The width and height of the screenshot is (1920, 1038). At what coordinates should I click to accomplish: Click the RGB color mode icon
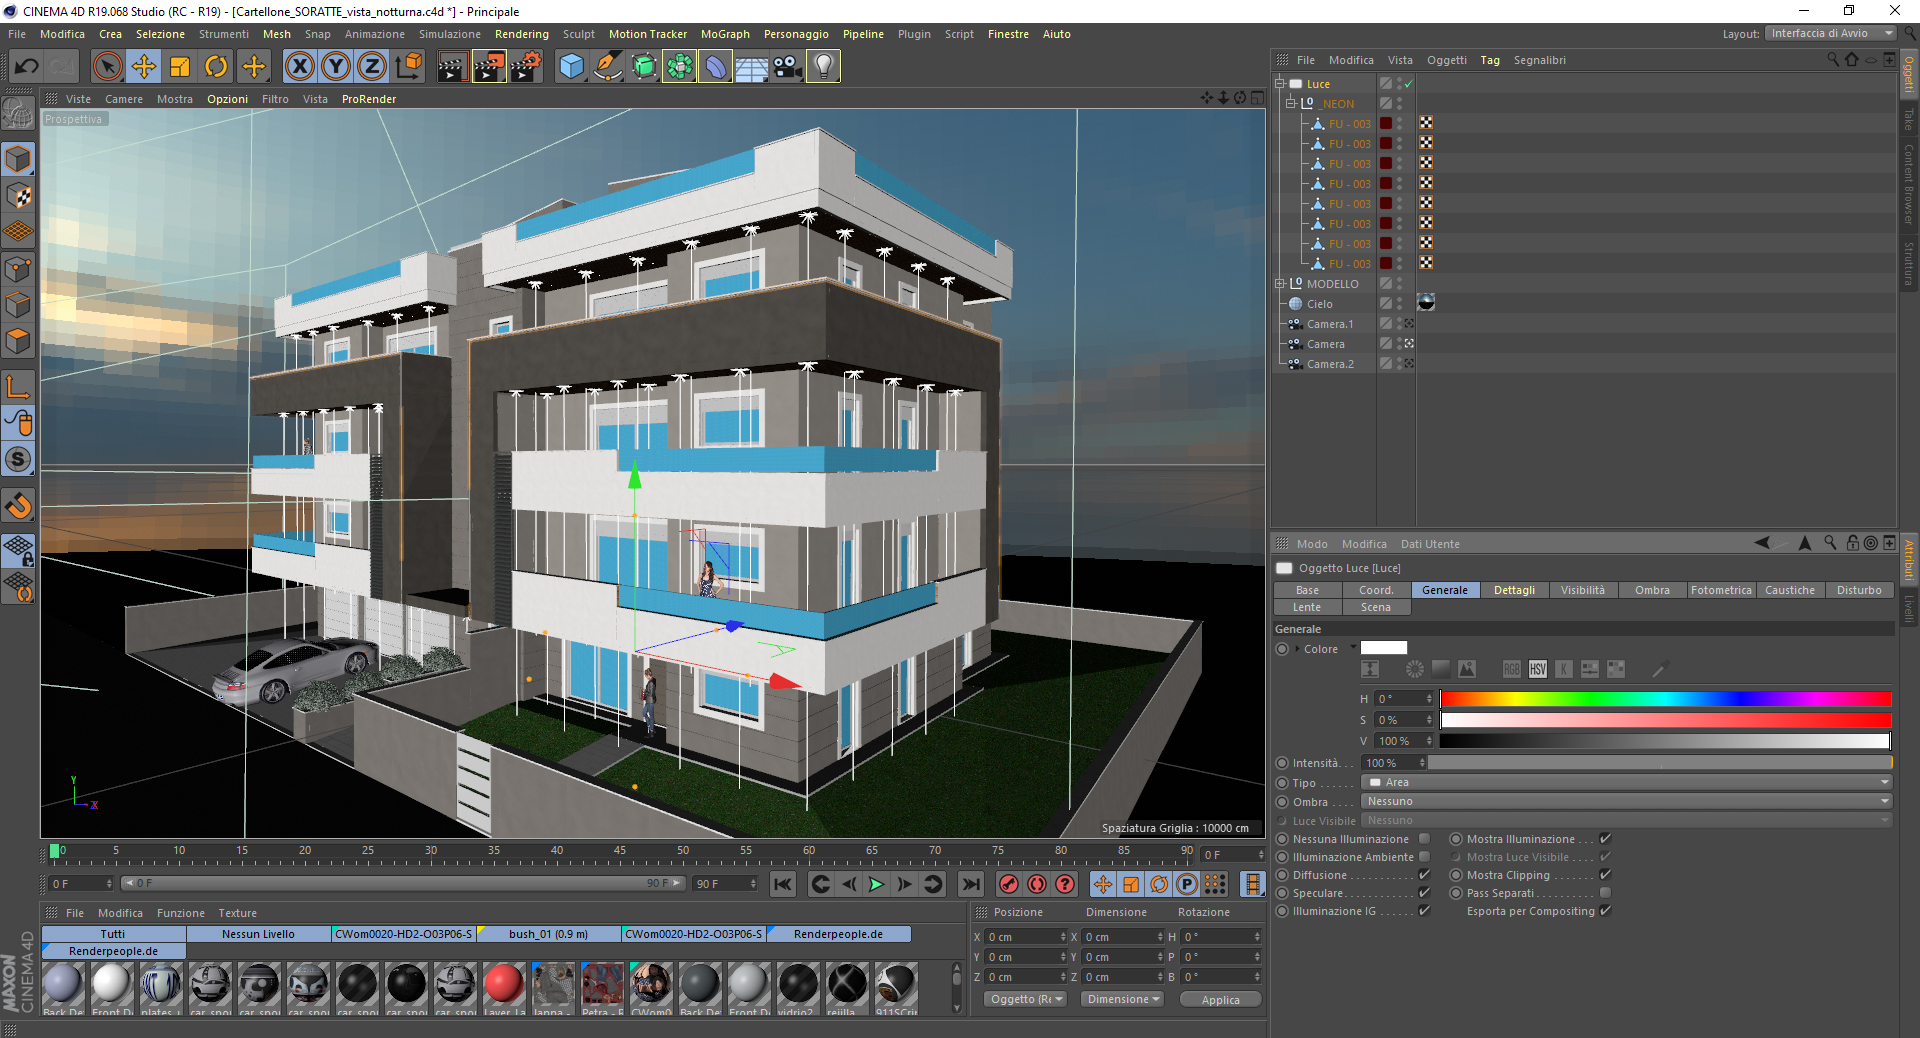(x=1512, y=669)
